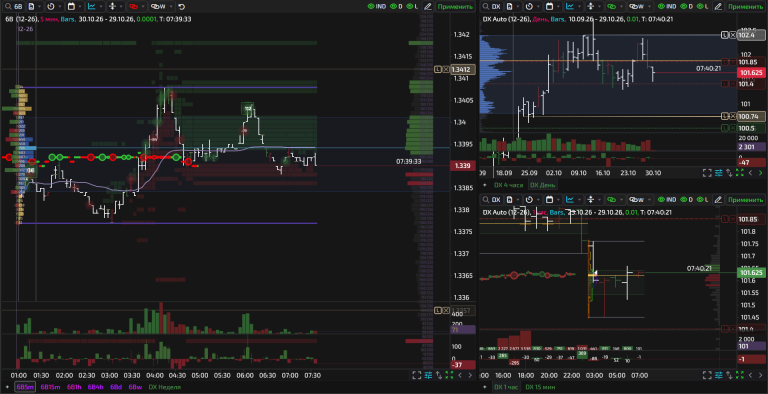Switch to the 6B15m tab
Image resolution: width=768 pixels, height=394 pixels.
coord(50,387)
